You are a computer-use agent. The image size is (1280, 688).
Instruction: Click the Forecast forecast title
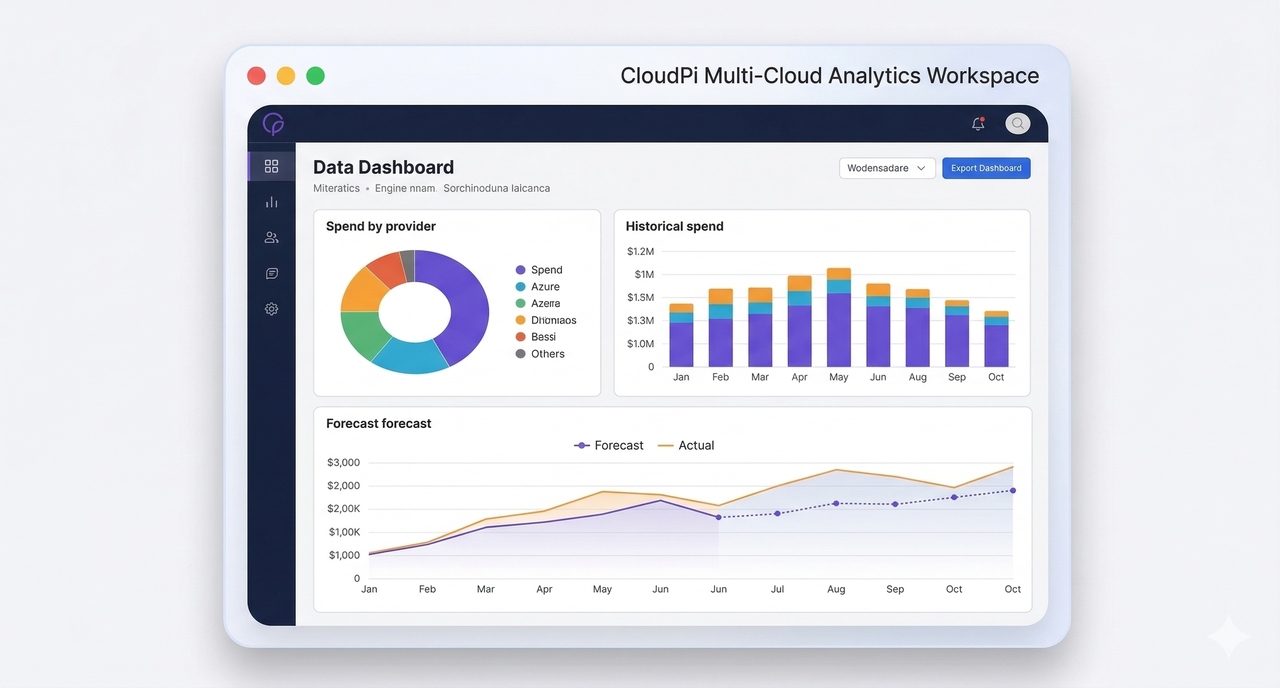(379, 423)
